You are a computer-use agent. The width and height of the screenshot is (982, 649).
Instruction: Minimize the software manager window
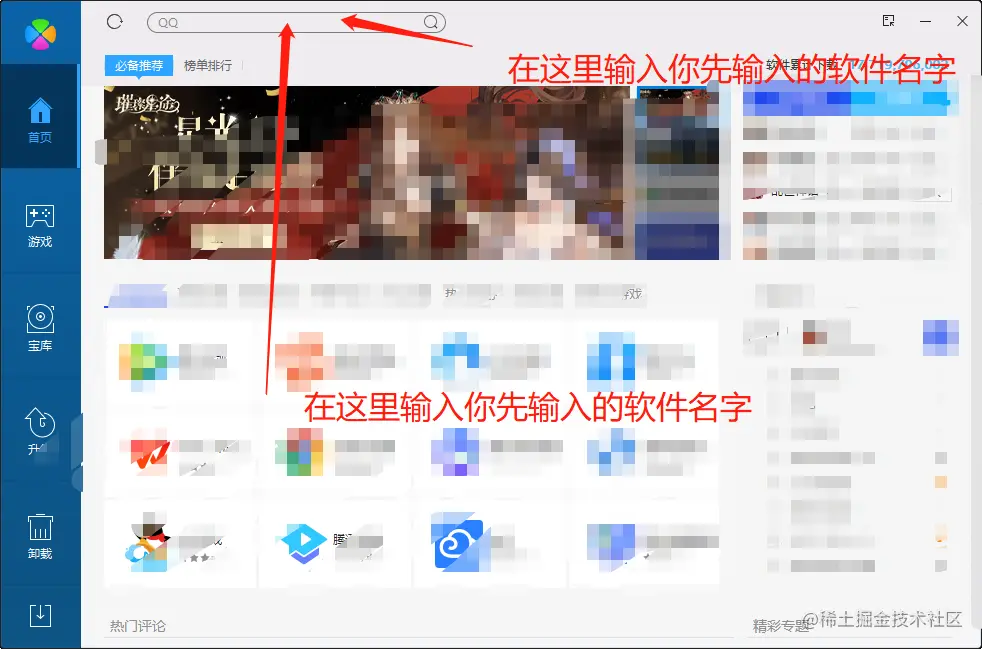(x=925, y=21)
